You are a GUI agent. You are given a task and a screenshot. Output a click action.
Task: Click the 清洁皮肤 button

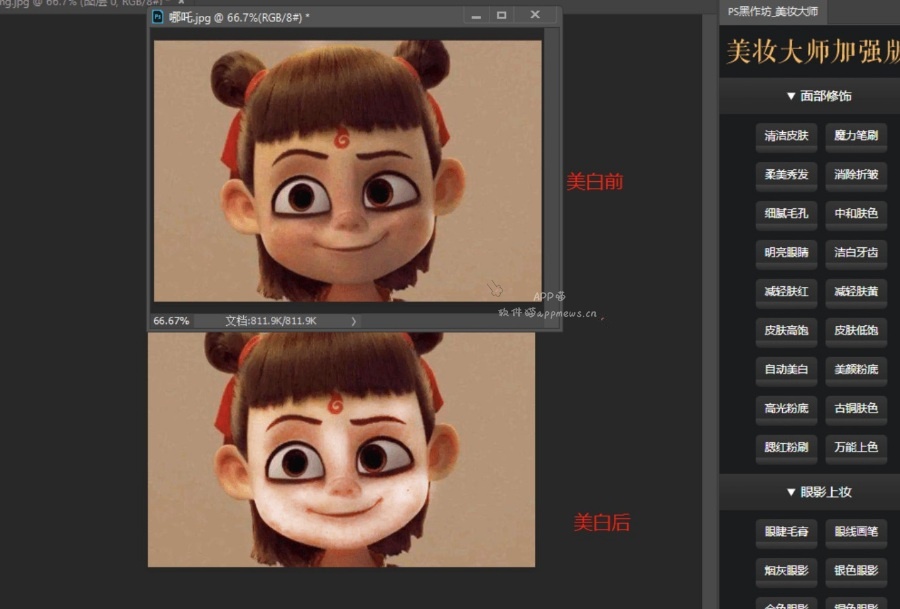786,136
